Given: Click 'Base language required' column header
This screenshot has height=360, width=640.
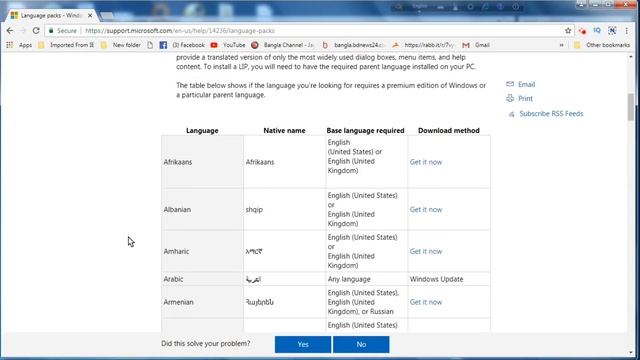Looking at the screenshot, I should pos(365,131).
